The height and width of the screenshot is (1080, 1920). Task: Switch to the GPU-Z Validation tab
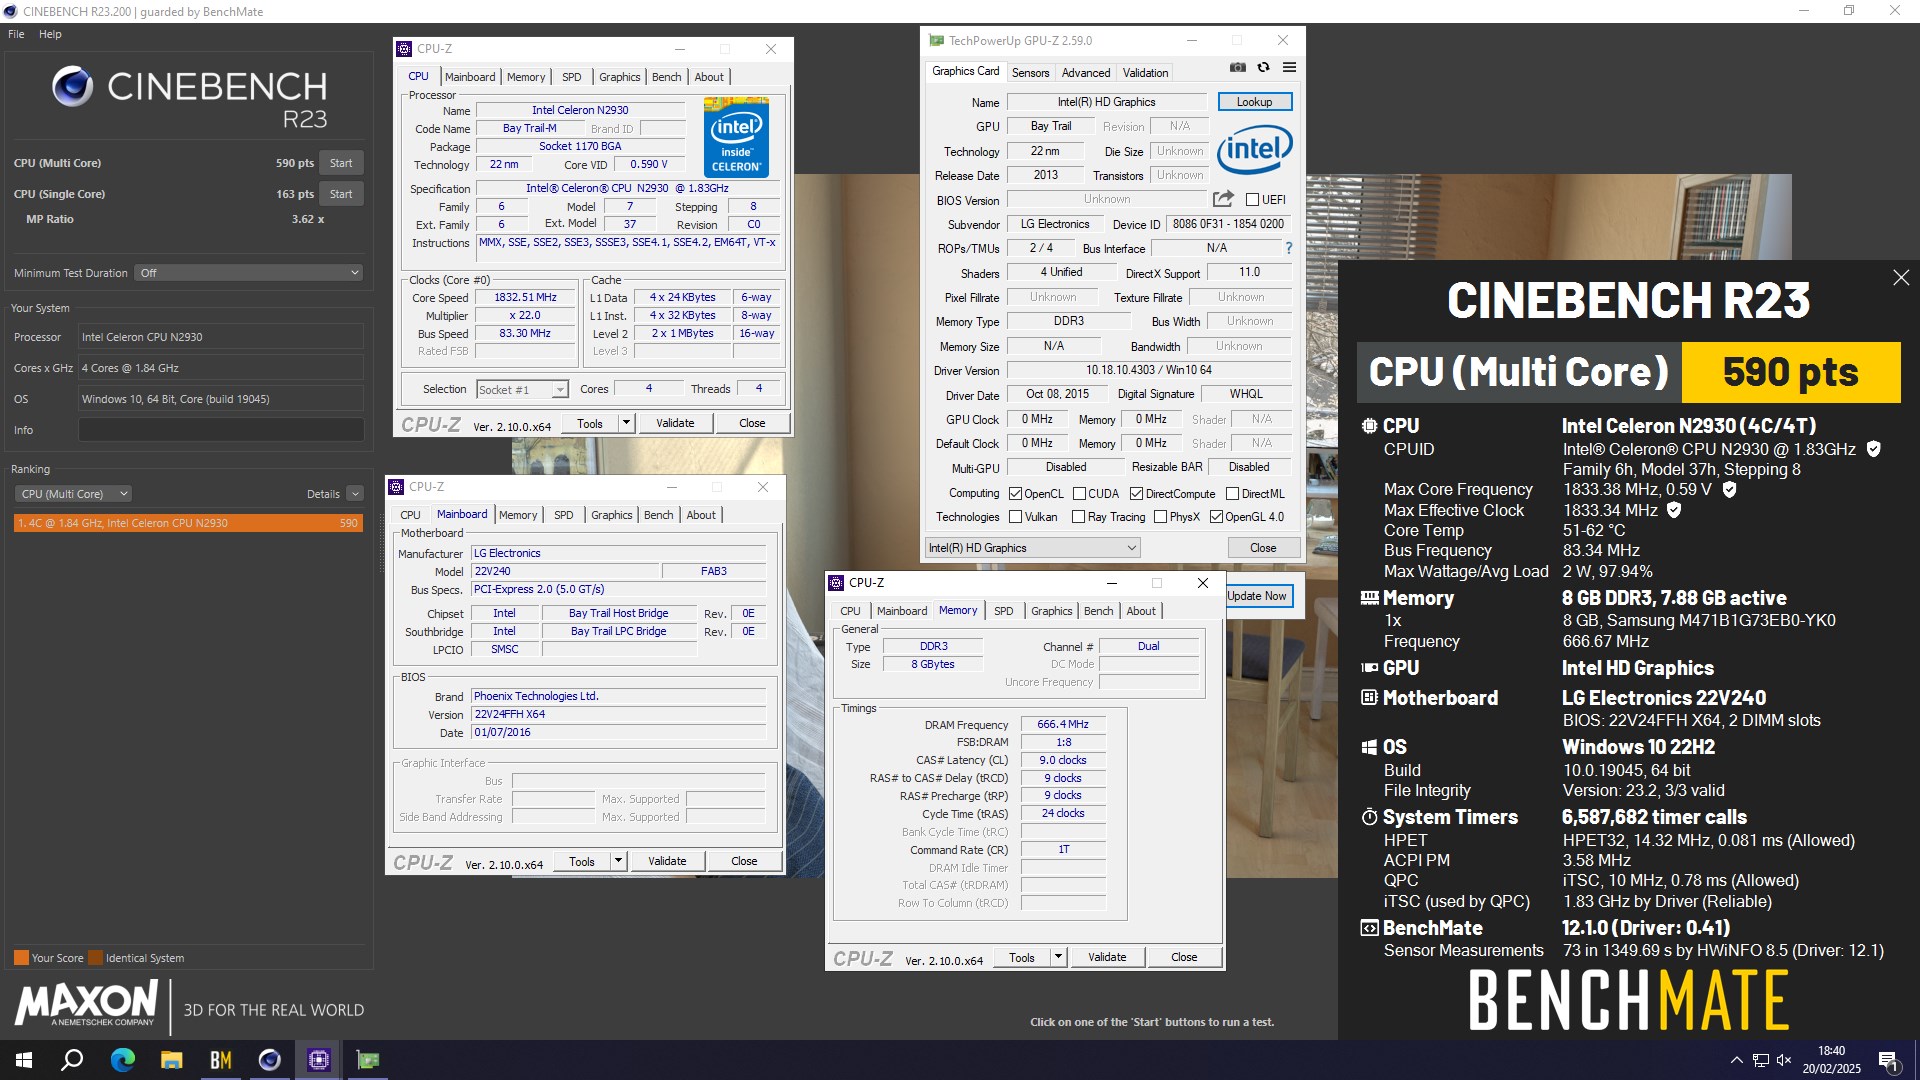point(1145,73)
